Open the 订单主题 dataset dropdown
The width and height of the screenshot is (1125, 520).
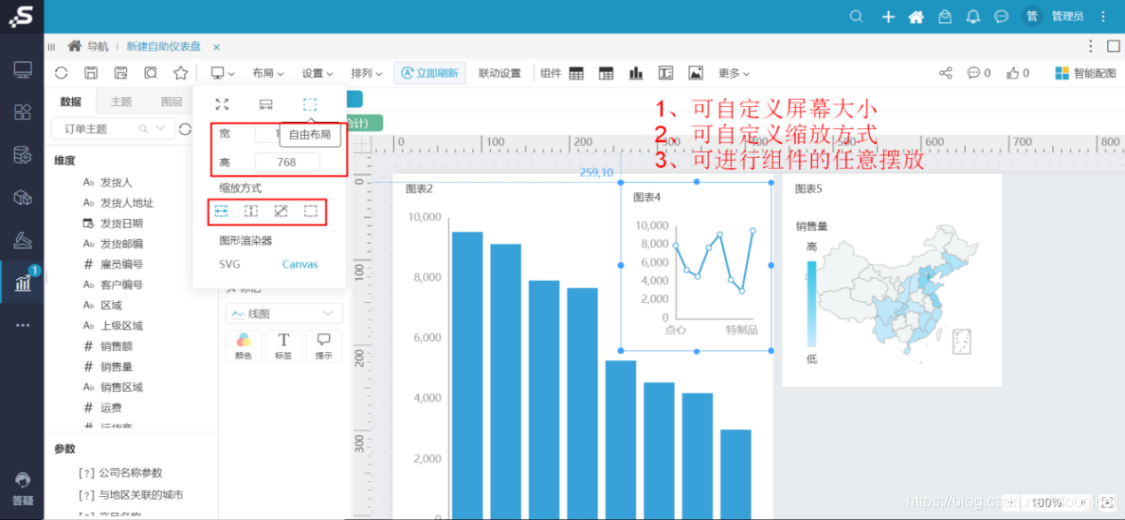(113, 129)
